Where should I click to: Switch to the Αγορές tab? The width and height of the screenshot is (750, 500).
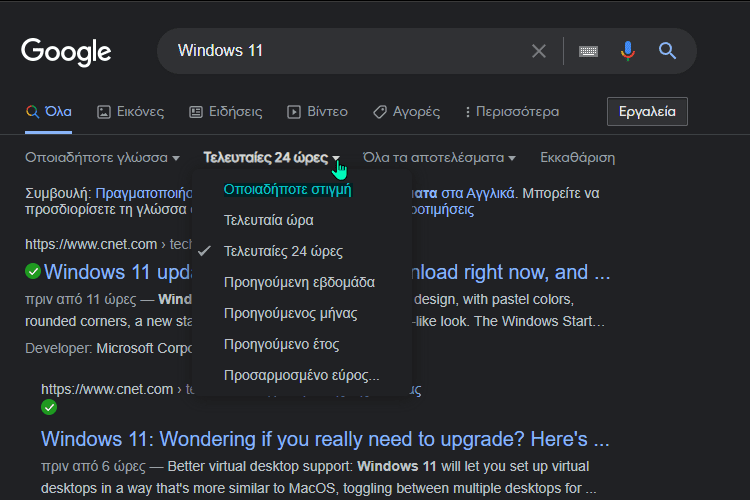click(407, 112)
